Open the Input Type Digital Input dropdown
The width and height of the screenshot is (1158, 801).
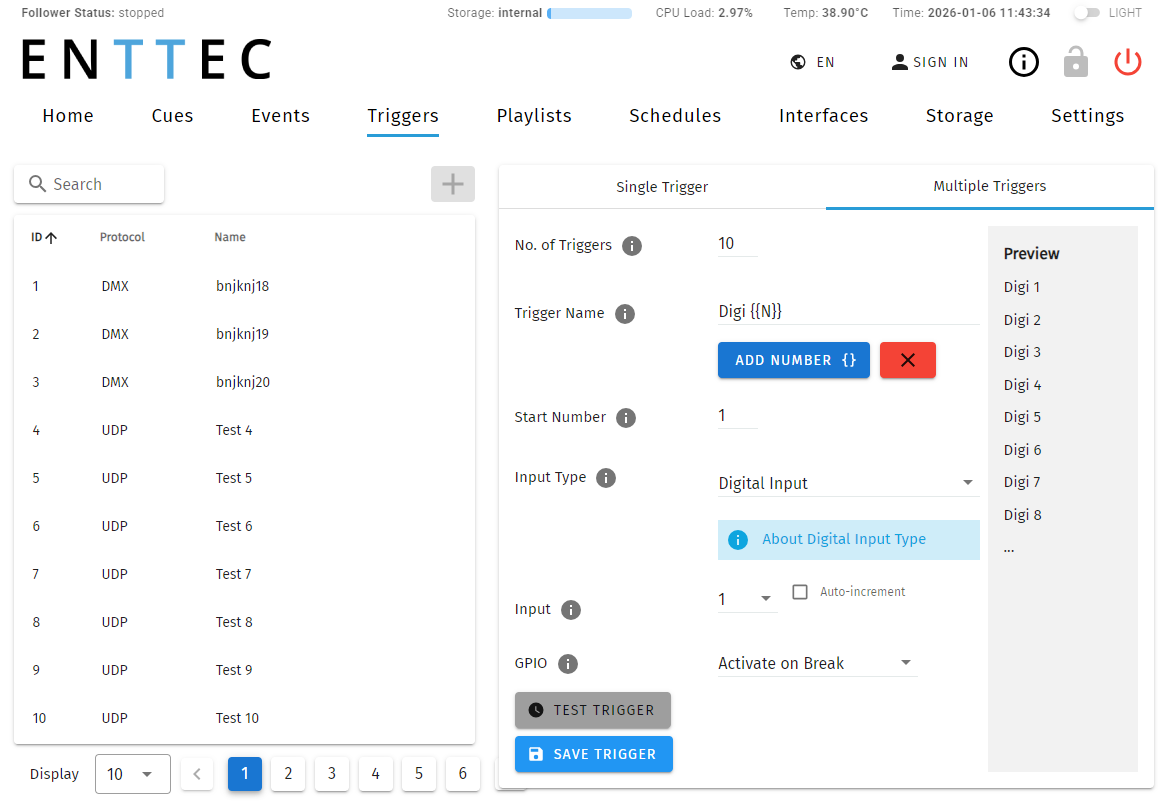(849, 484)
